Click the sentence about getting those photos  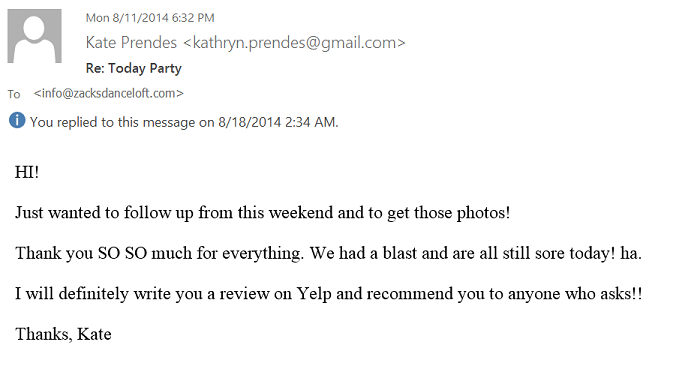(263, 213)
